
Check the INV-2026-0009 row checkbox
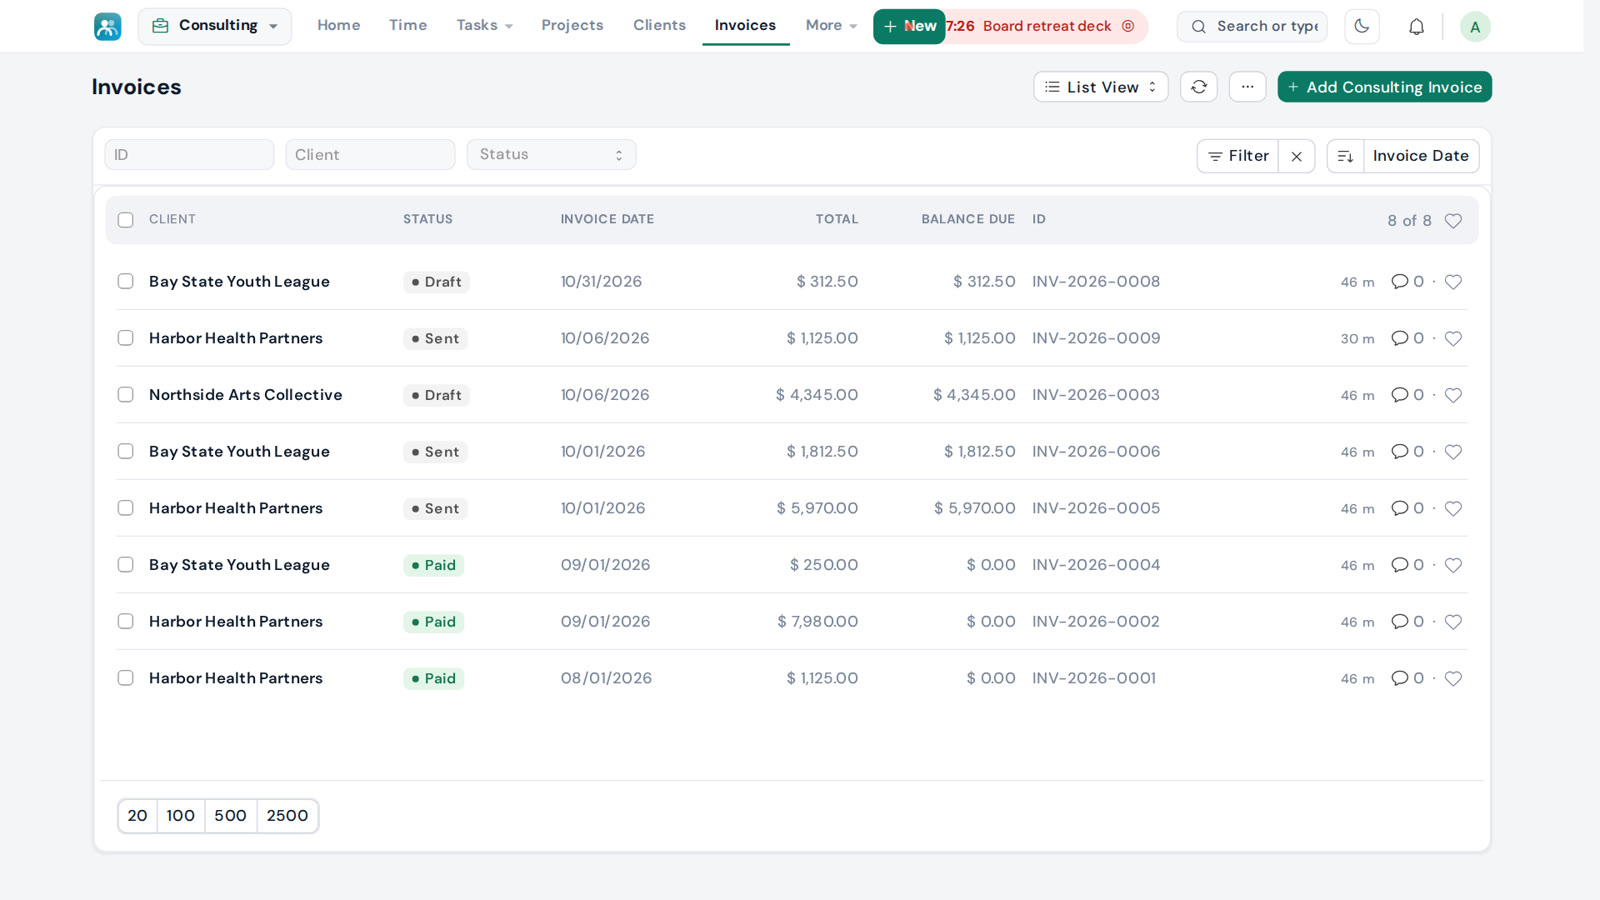click(125, 338)
